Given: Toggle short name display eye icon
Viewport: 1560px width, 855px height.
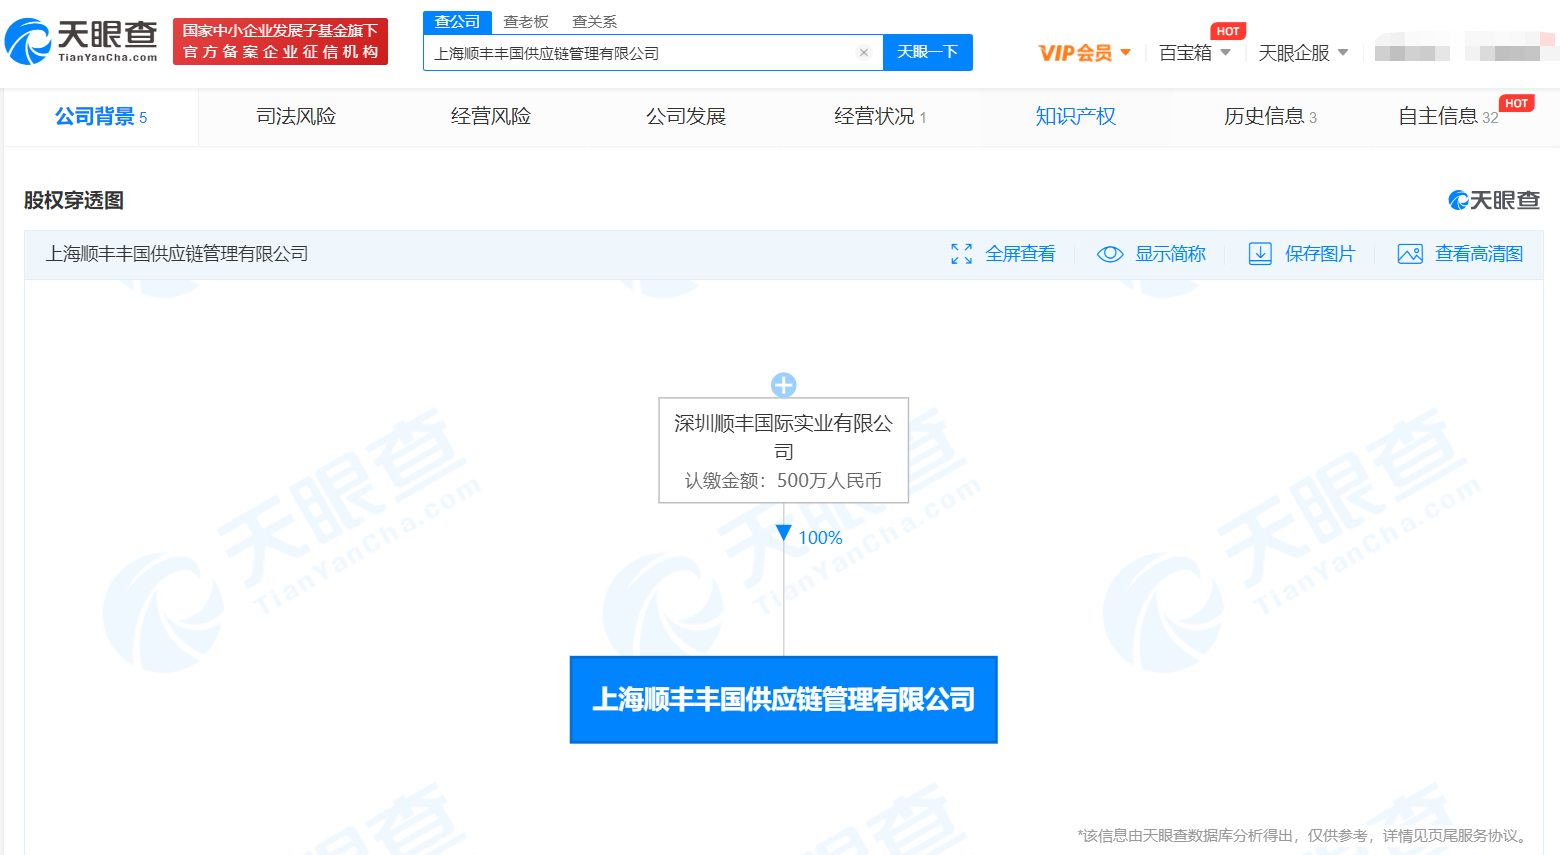Looking at the screenshot, I should 1110,254.
